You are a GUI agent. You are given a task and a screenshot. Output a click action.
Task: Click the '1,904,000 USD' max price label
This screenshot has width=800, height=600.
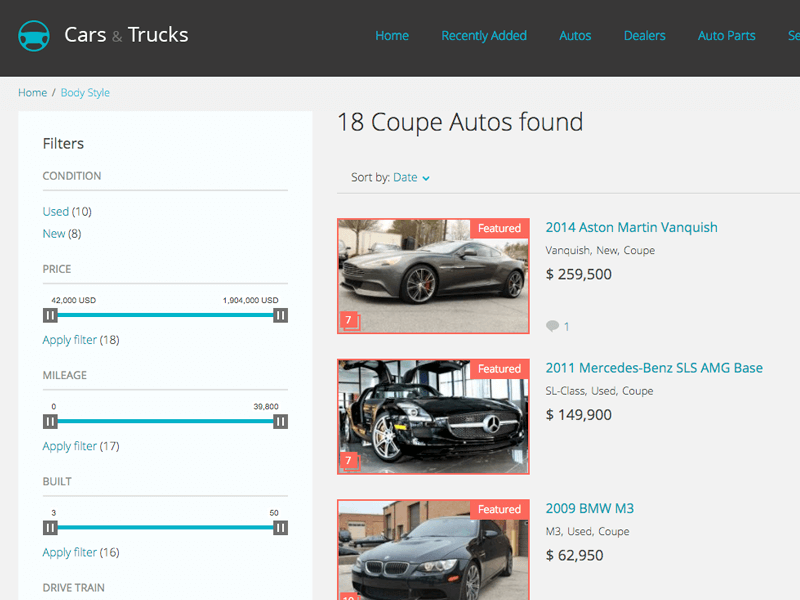coord(251,300)
